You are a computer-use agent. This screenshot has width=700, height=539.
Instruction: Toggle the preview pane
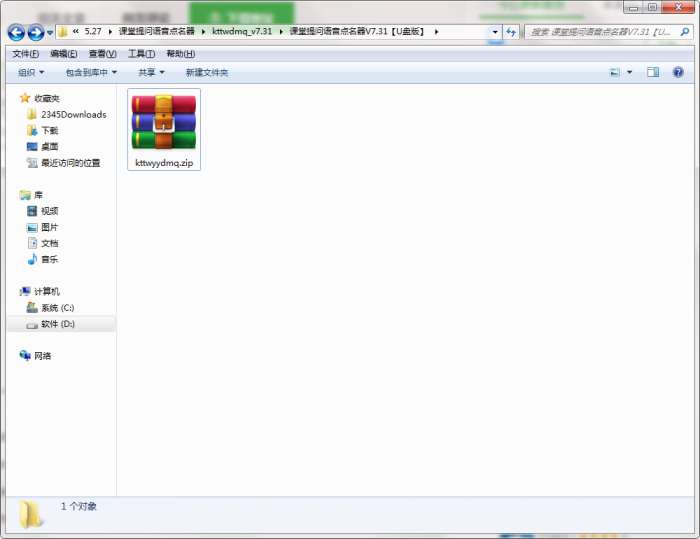tap(653, 72)
